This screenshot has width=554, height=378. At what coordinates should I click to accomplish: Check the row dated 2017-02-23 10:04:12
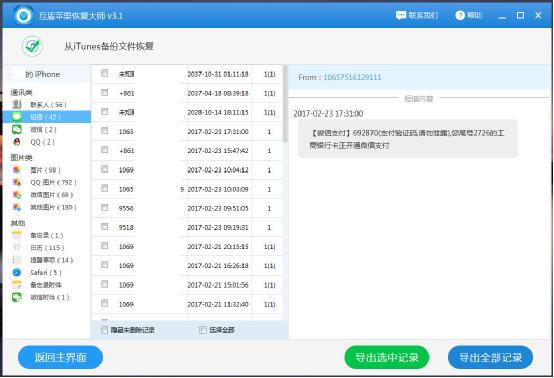tap(104, 169)
